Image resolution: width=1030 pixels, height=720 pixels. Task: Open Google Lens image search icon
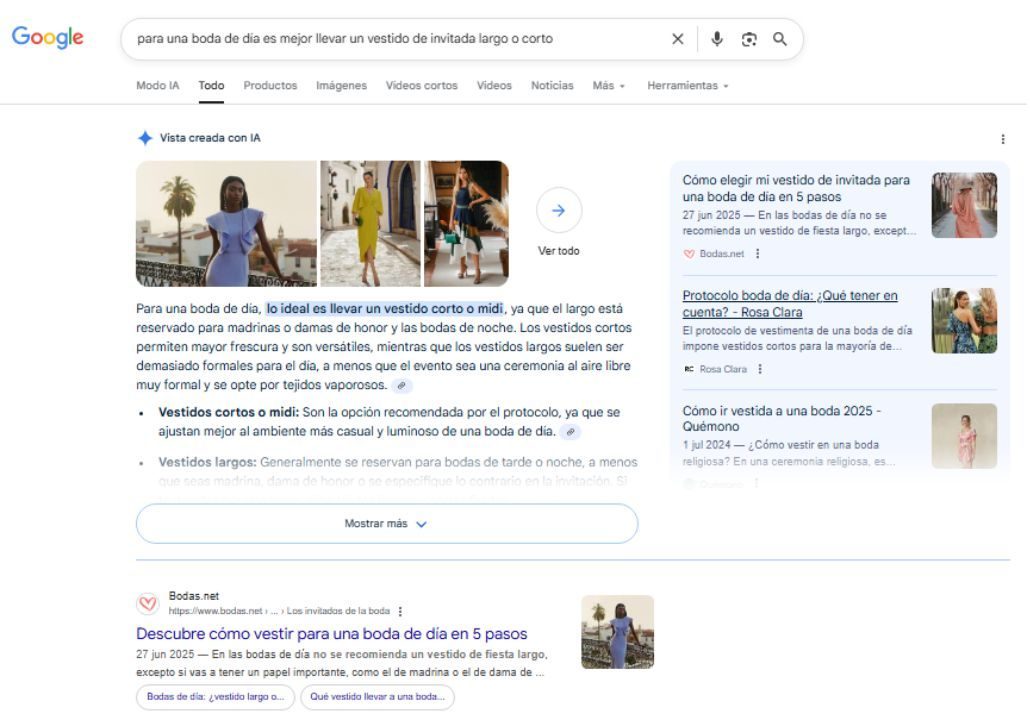click(749, 39)
